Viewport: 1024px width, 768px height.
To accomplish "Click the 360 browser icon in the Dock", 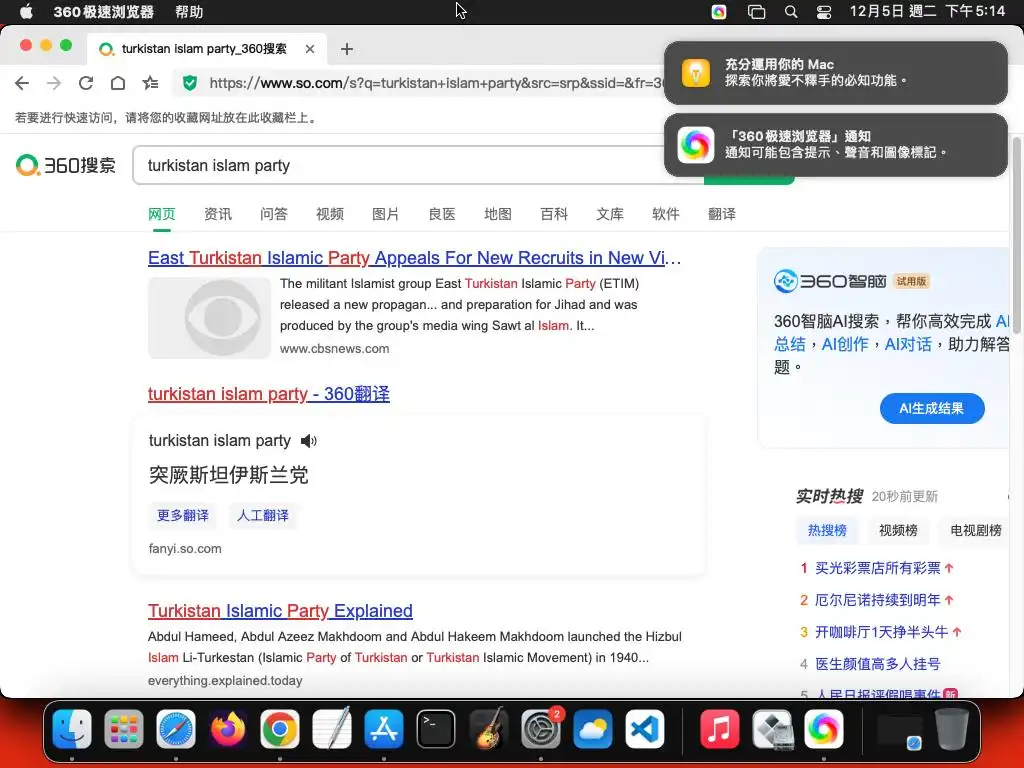I will [x=824, y=729].
